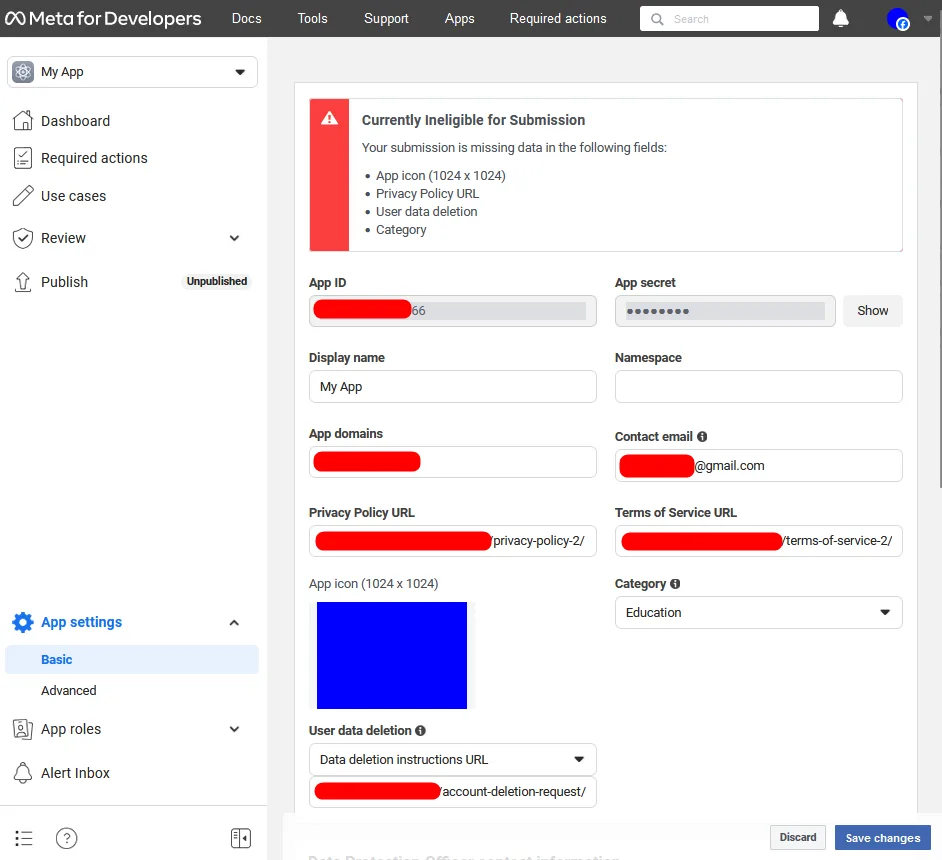Go to the Publish section
Viewport: 942px width, 860px height.
(64, 281)
